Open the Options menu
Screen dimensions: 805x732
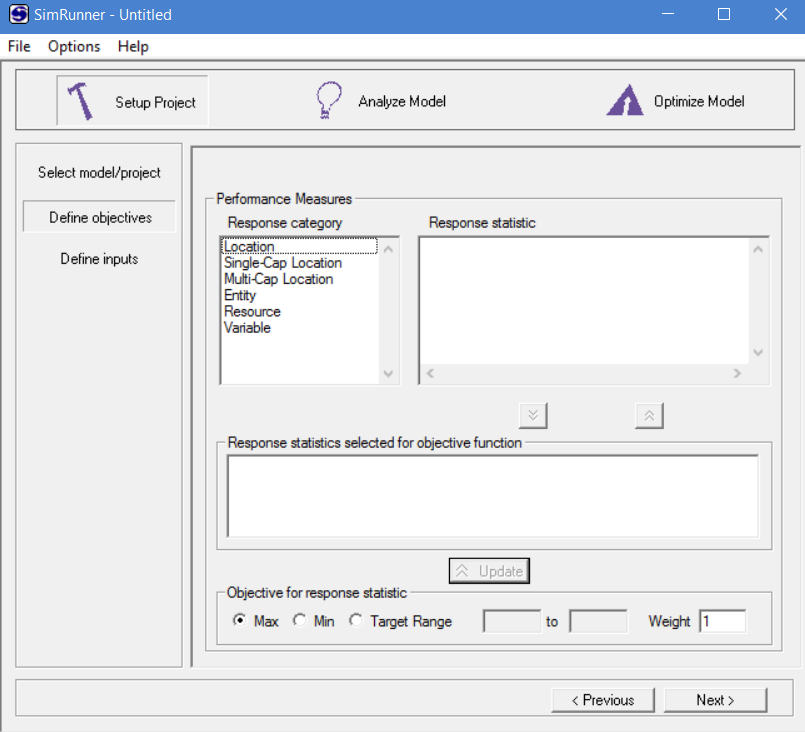74,46
